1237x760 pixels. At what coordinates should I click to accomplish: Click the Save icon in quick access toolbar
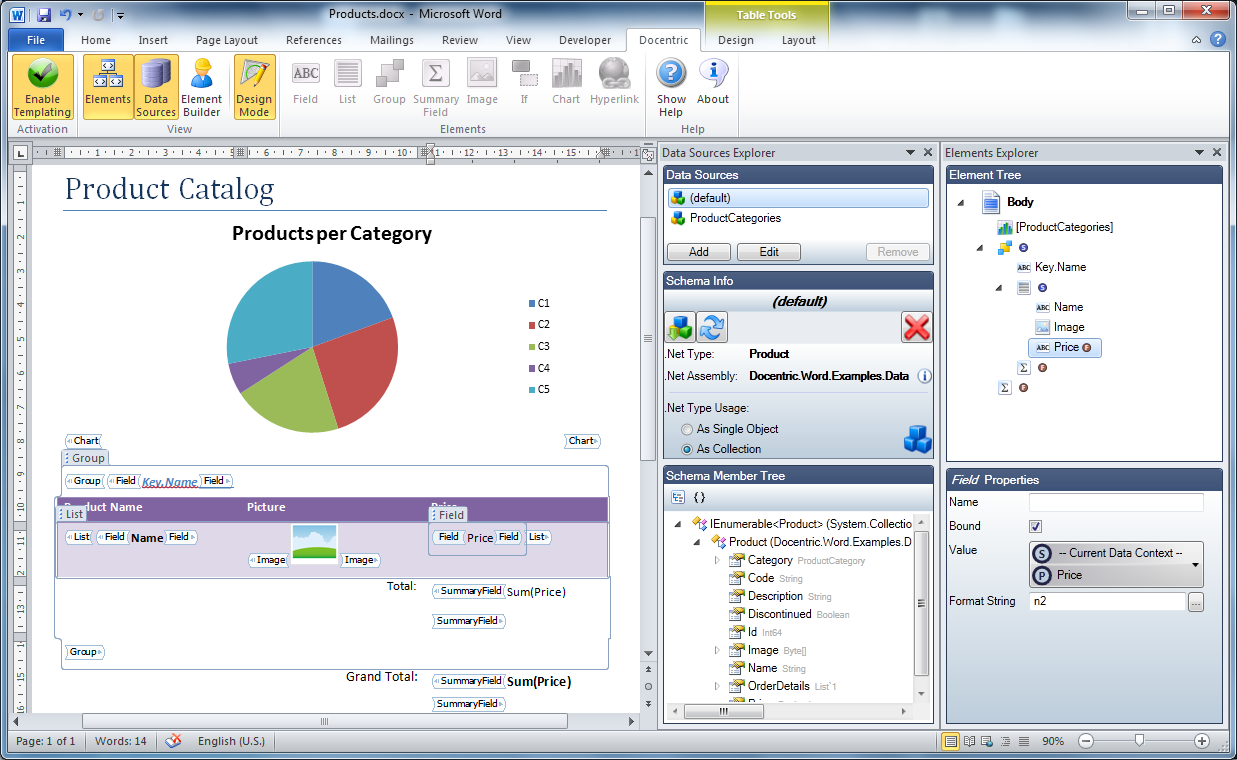pos(44,15)
